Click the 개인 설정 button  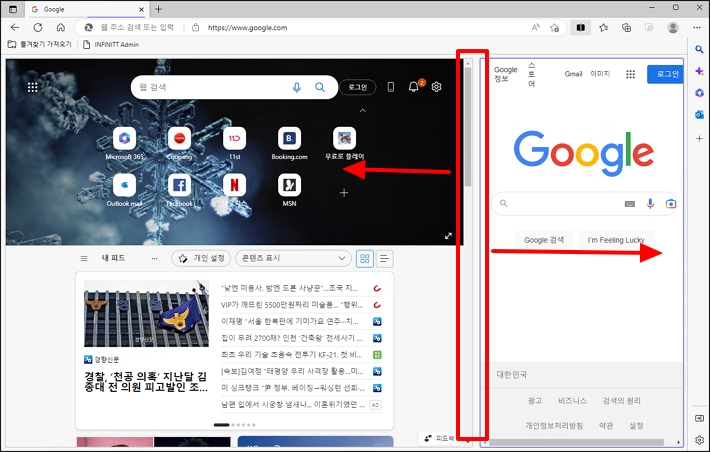click(x=201, y=259)
